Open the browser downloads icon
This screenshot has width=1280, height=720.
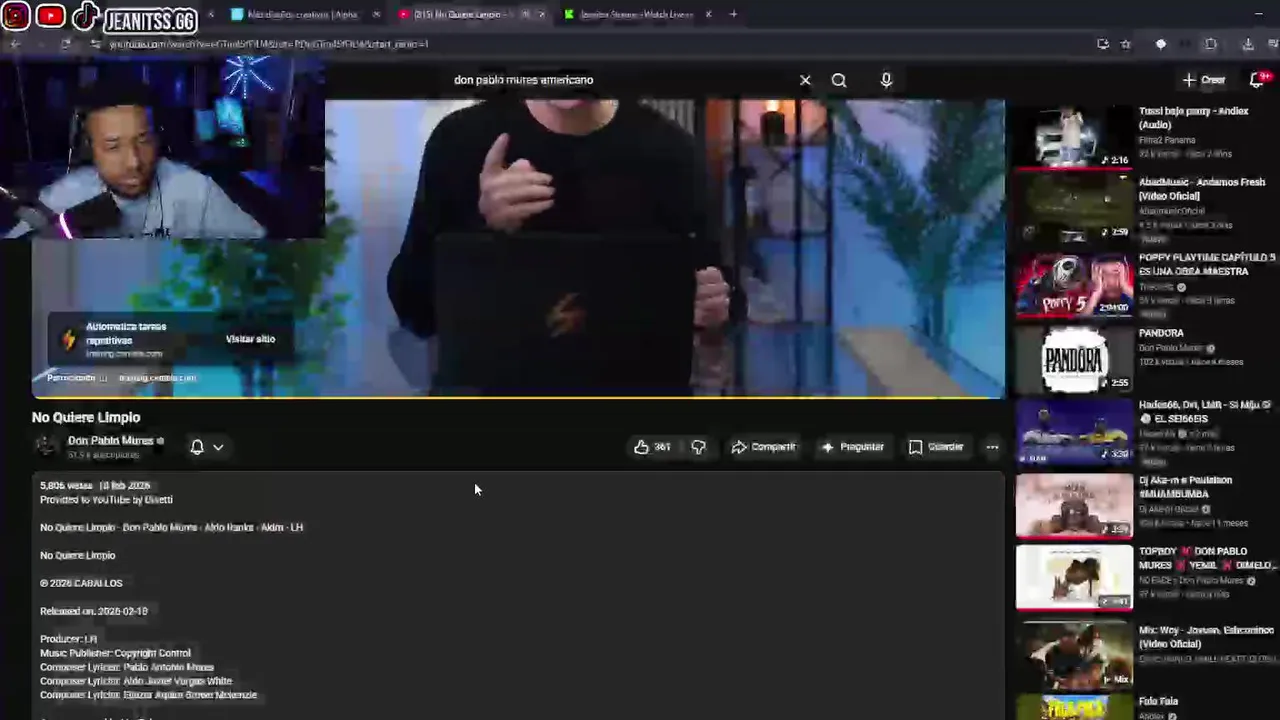click(1248, 44)
